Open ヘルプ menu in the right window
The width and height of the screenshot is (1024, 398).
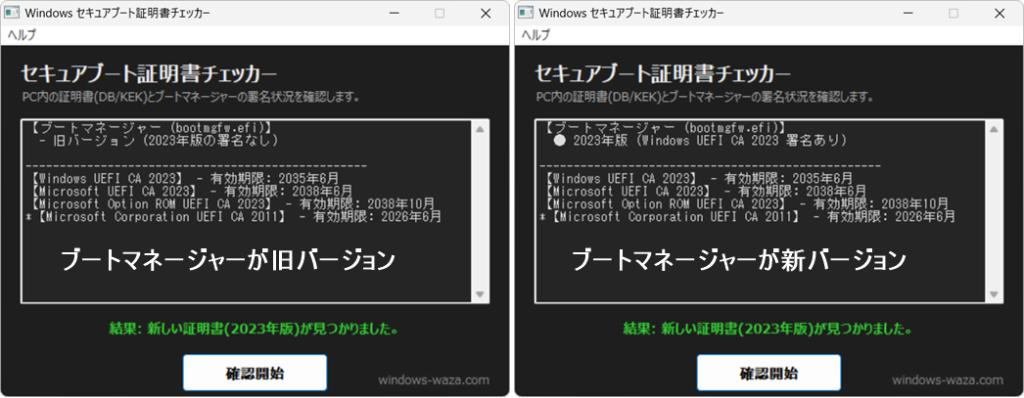click(x=537, y=35)
